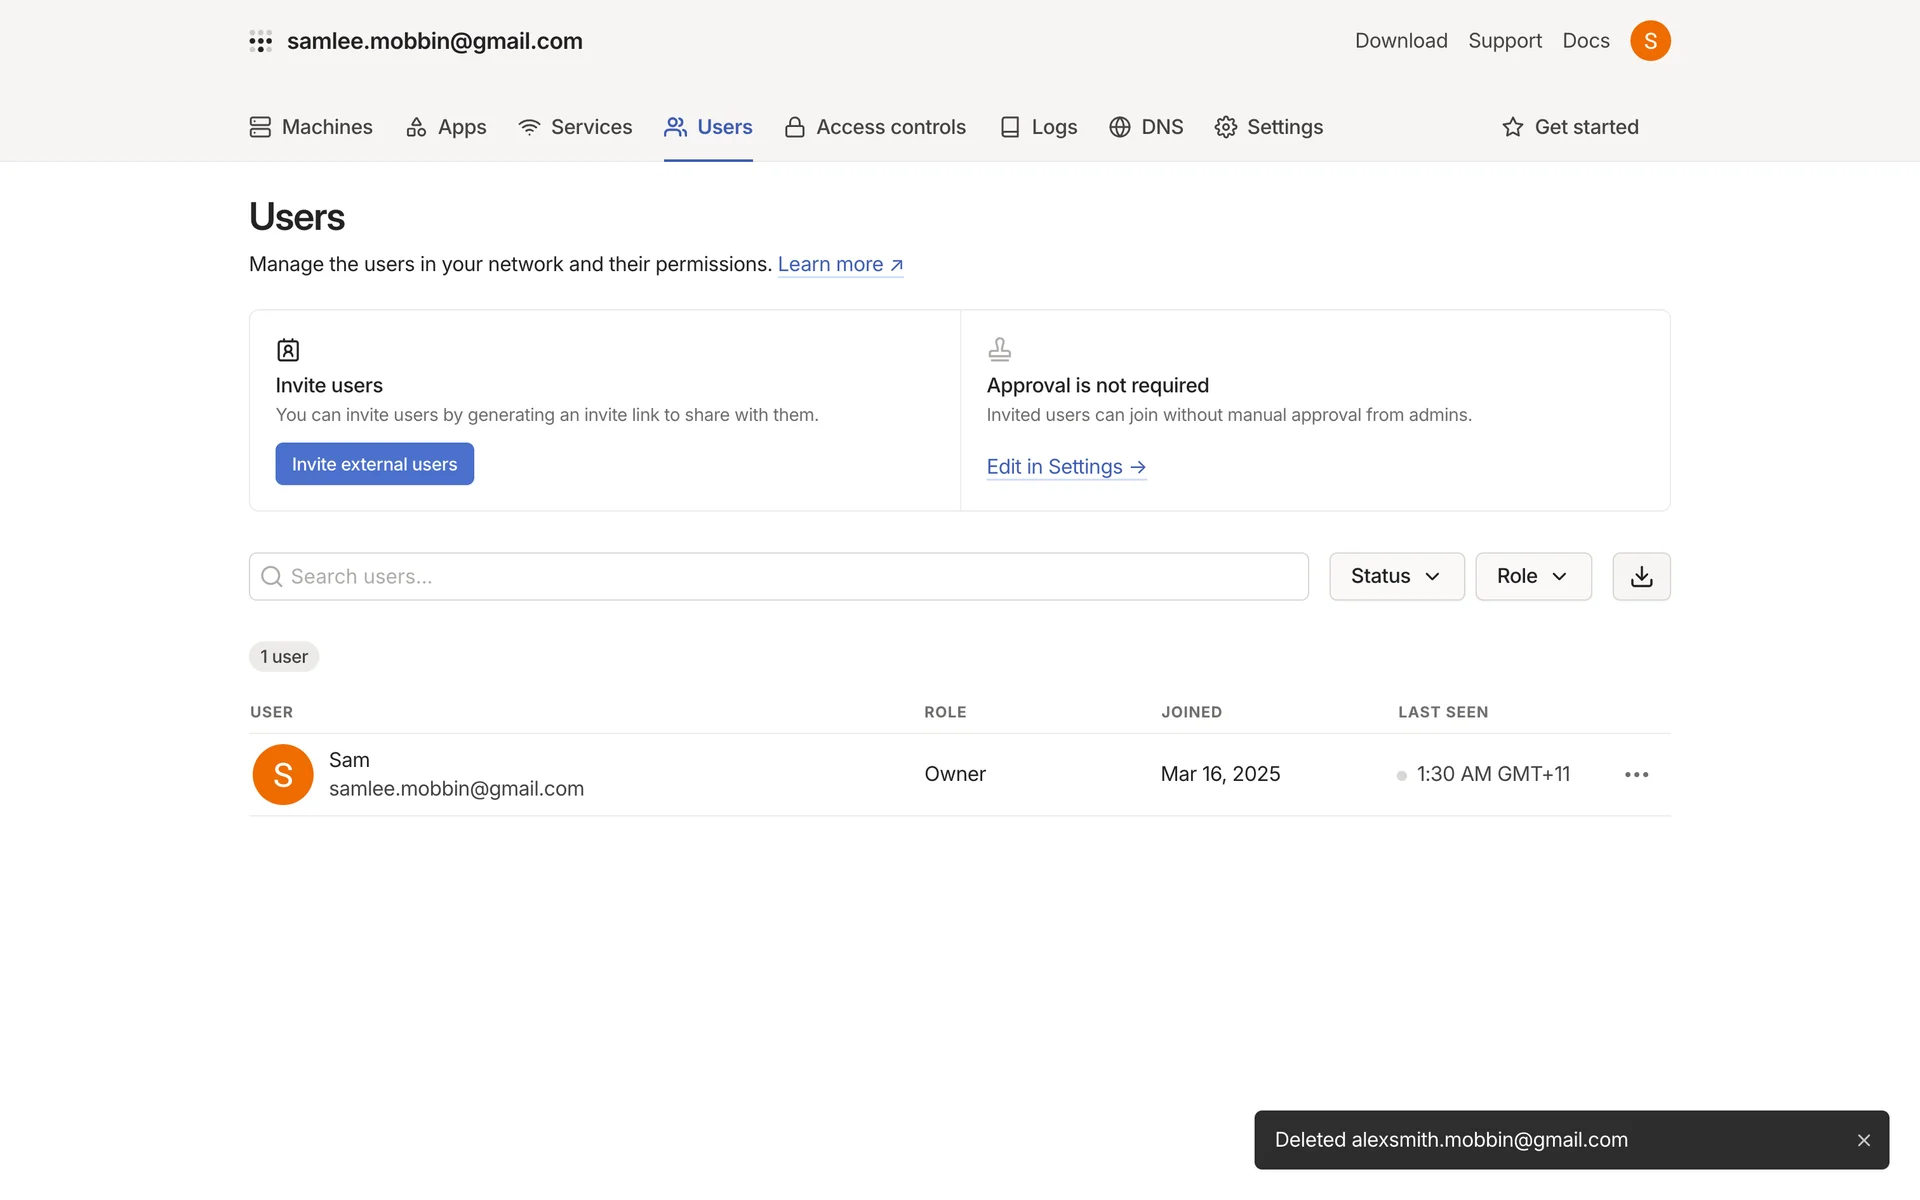Screen dimensions: 1920x1200
Task: Focus the Search users field
Action: 778,576
